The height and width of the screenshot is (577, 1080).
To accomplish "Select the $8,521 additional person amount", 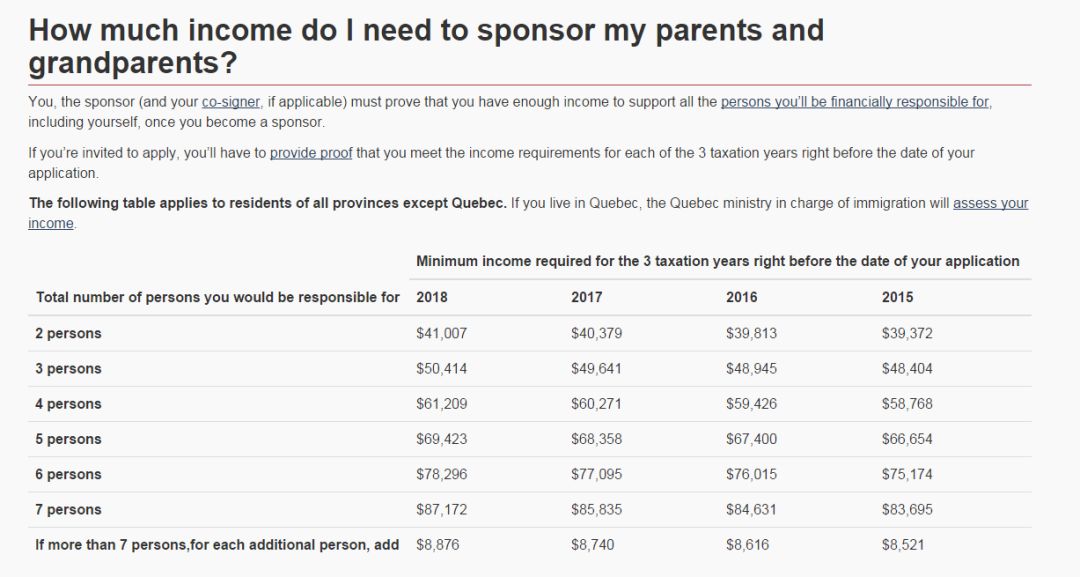I will 903,545.
